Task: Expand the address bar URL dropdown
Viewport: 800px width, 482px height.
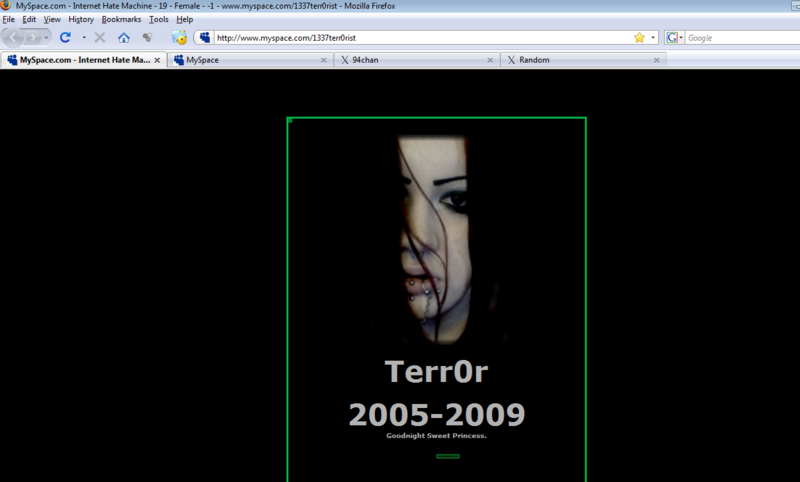Action: pyautogui.click(x=653, y=38)
